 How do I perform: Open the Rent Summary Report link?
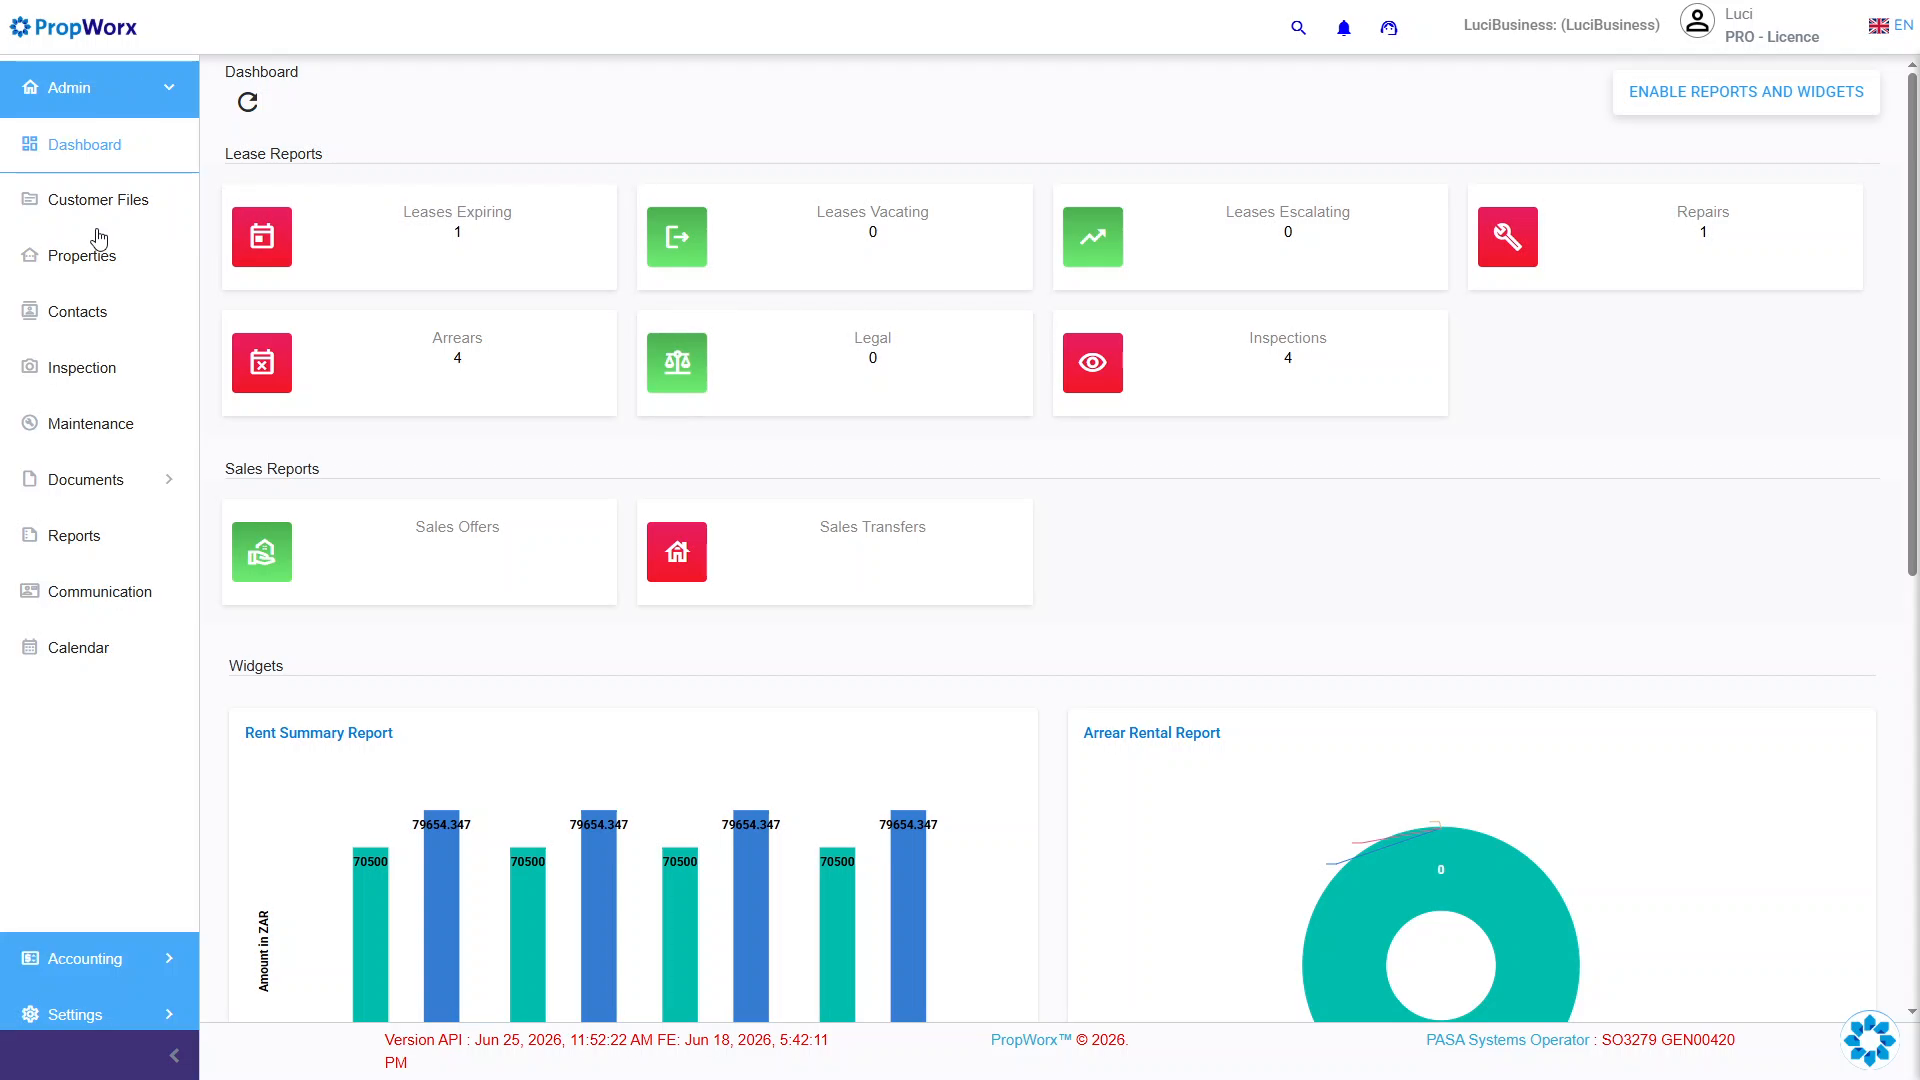tap(319, 733)
